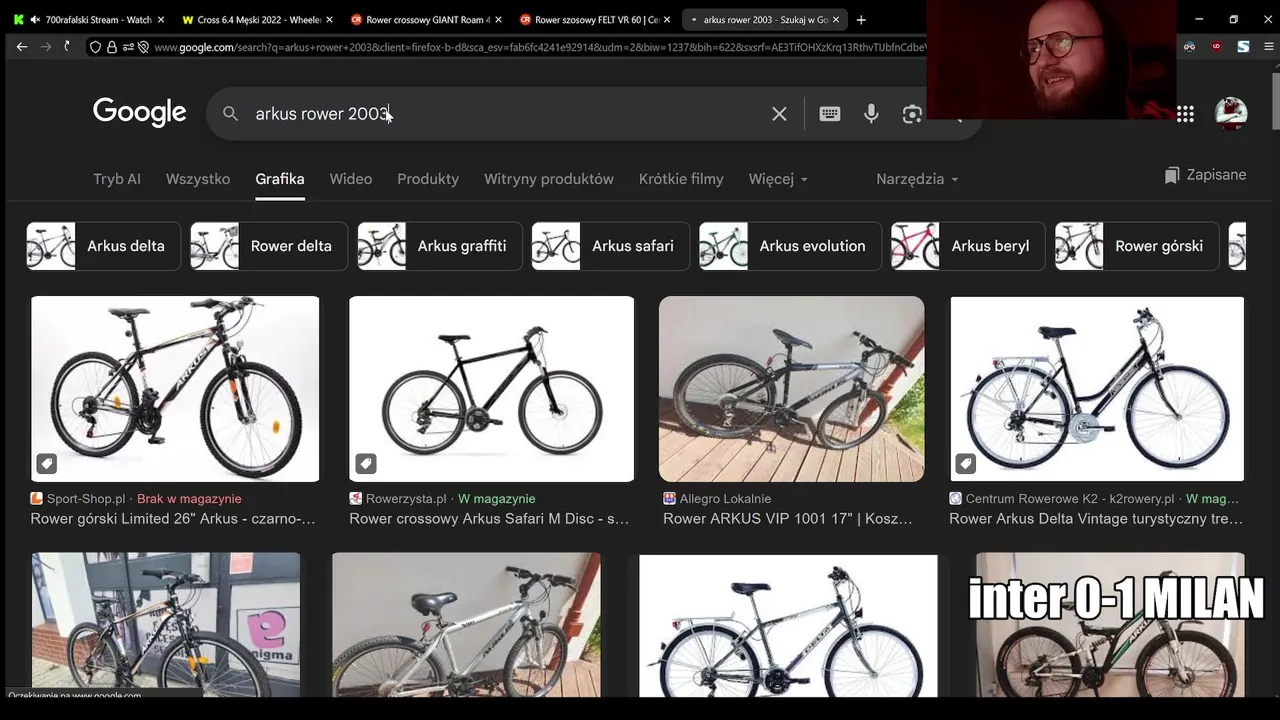Expand the Więcej dropdown menu
The height and width of the screenshot is (720, 1280).
point(778,179)
